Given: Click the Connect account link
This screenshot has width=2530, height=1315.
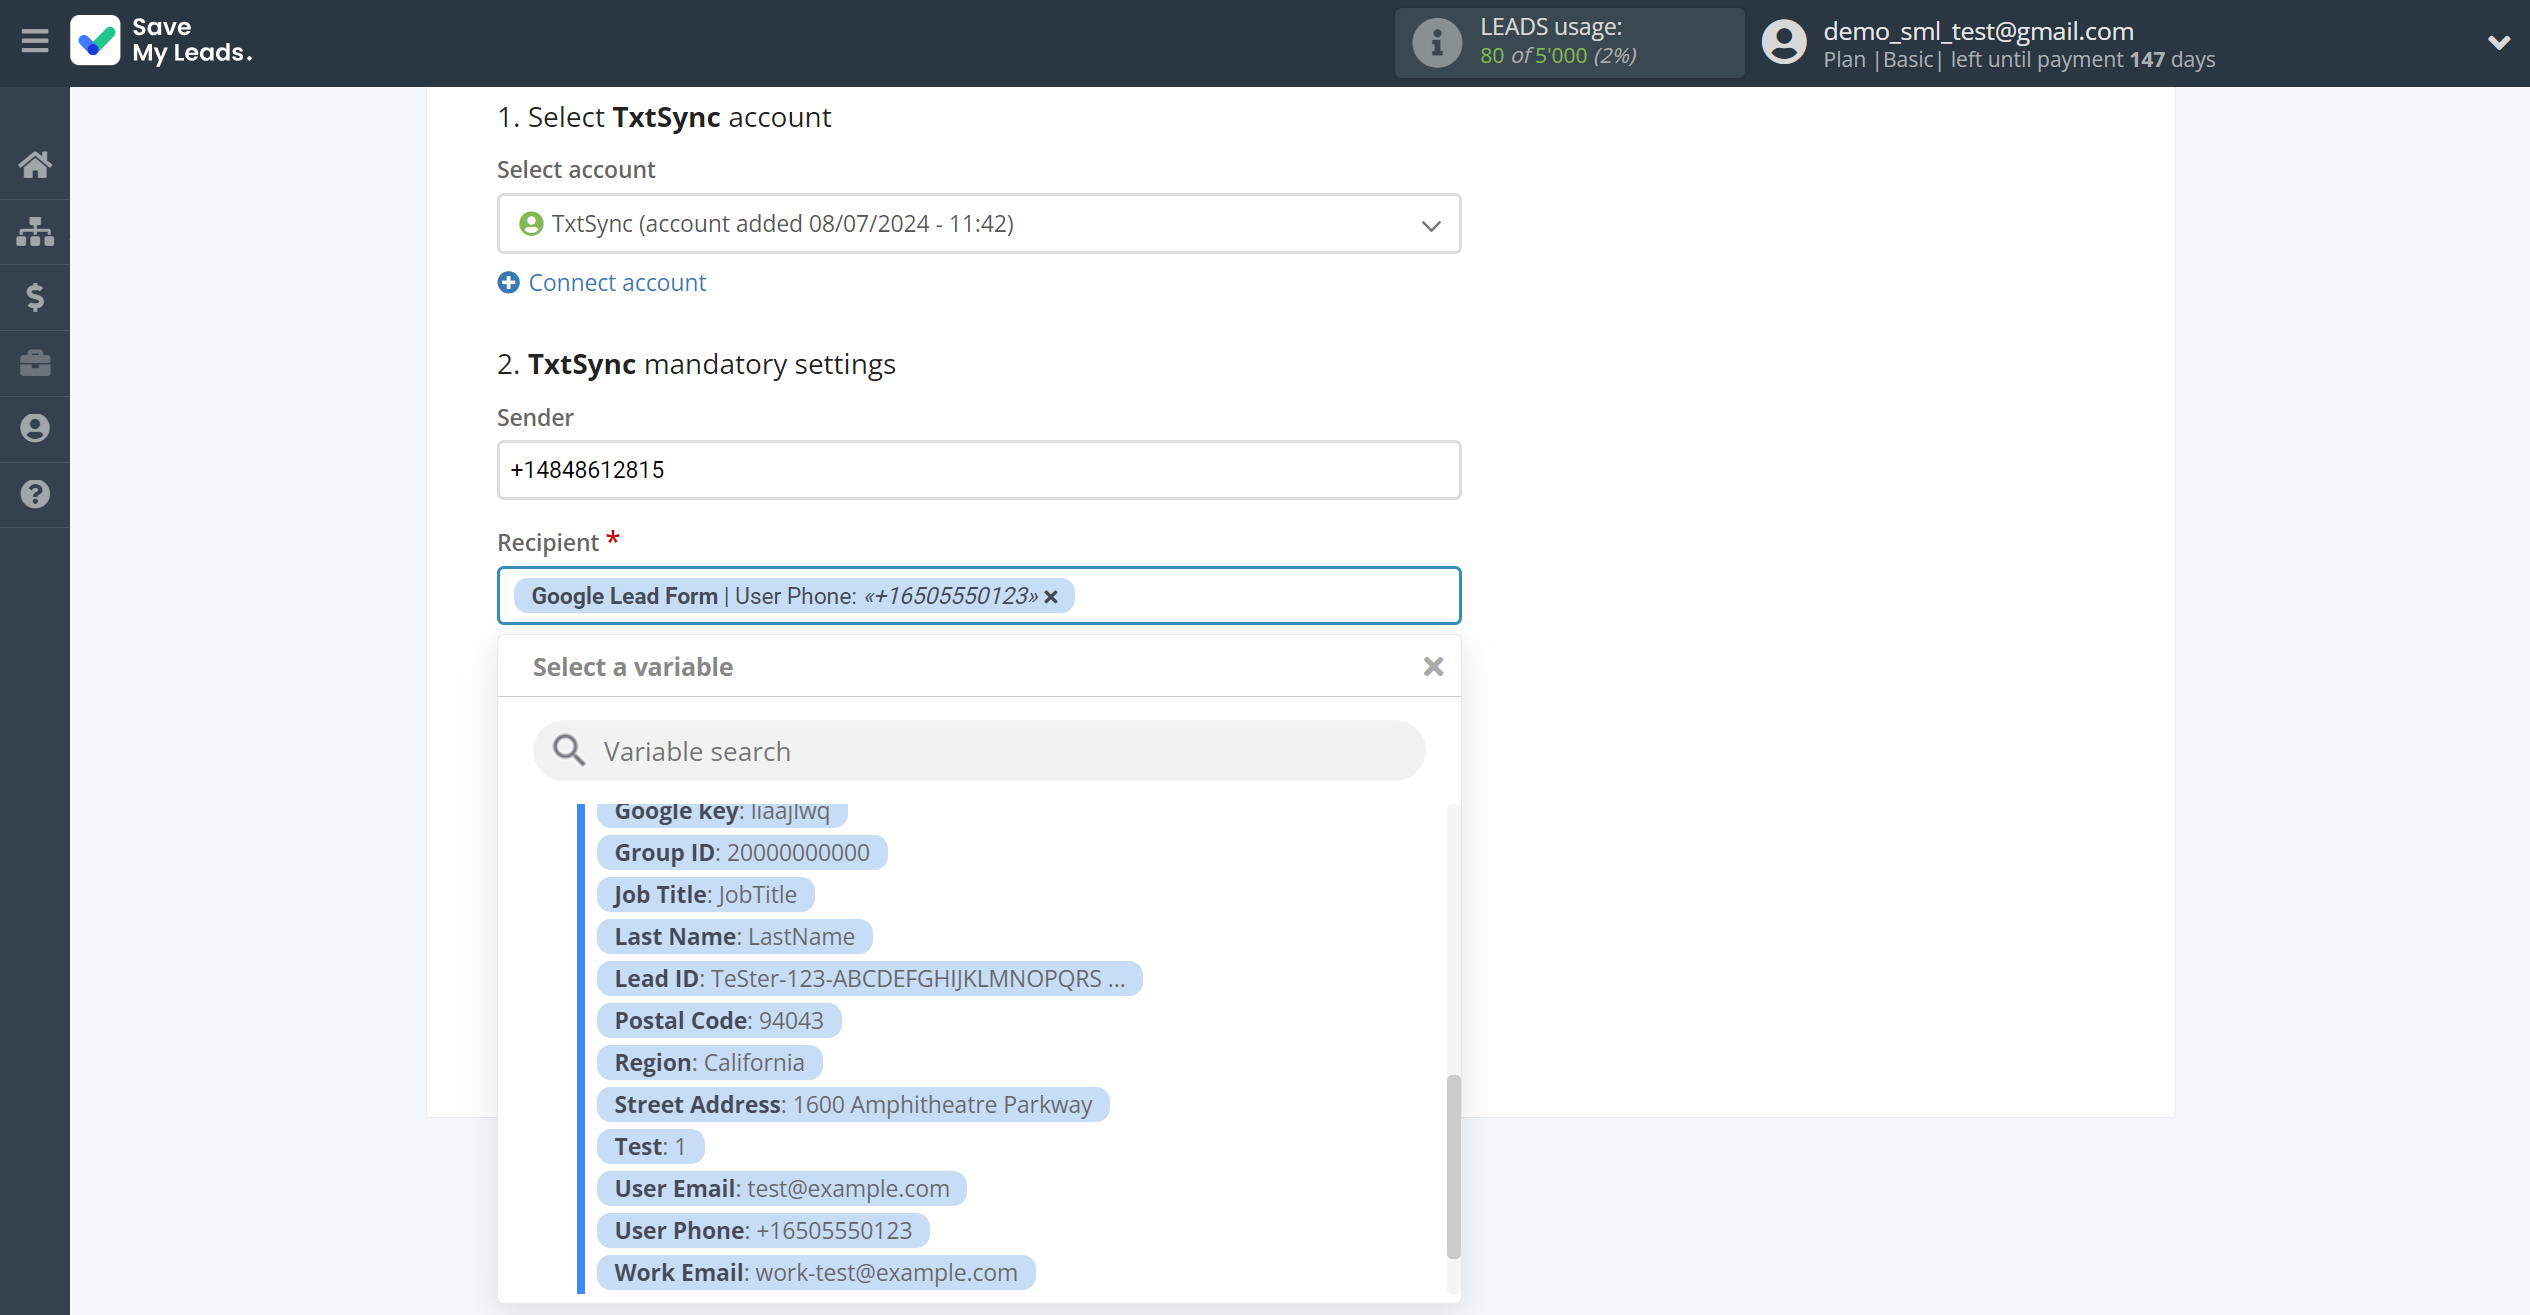Looking at the screenshot, I should (617, 283).
